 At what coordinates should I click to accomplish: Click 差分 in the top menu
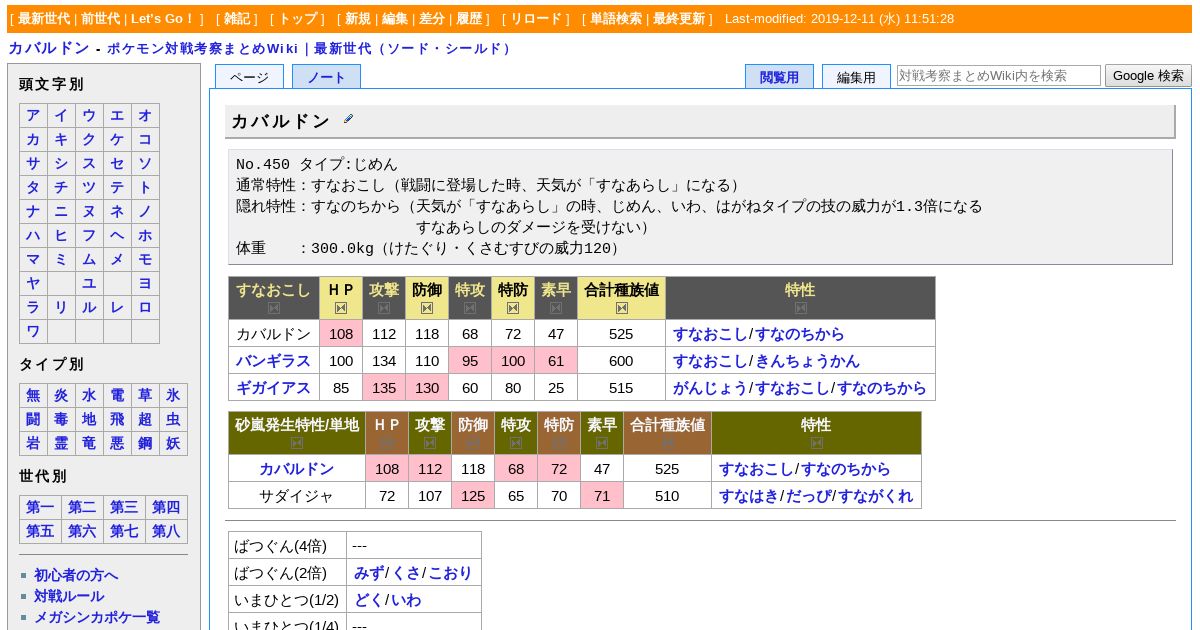pos(432,19)
